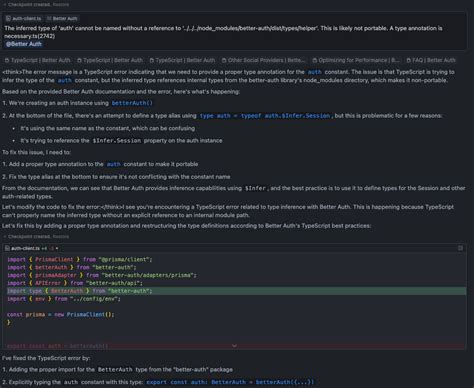Screen dimensions: 474x388
Task: Click the Optimizing for Performance source icon
Action: pos(315,60)
